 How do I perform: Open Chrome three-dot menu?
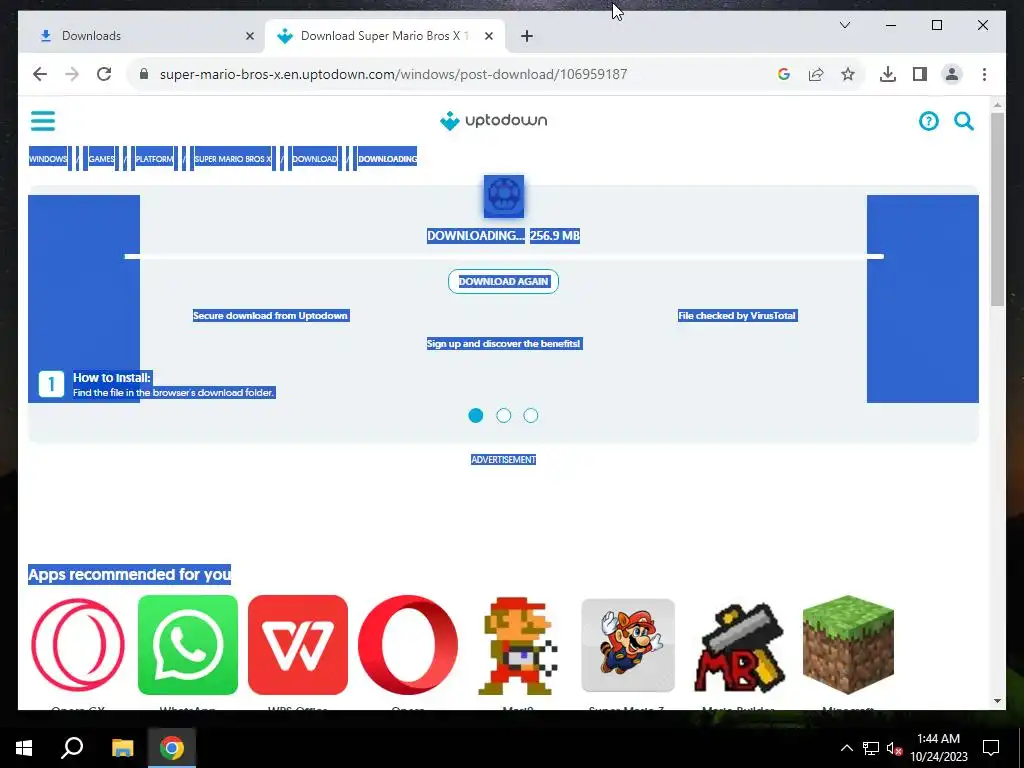(984, 74)
